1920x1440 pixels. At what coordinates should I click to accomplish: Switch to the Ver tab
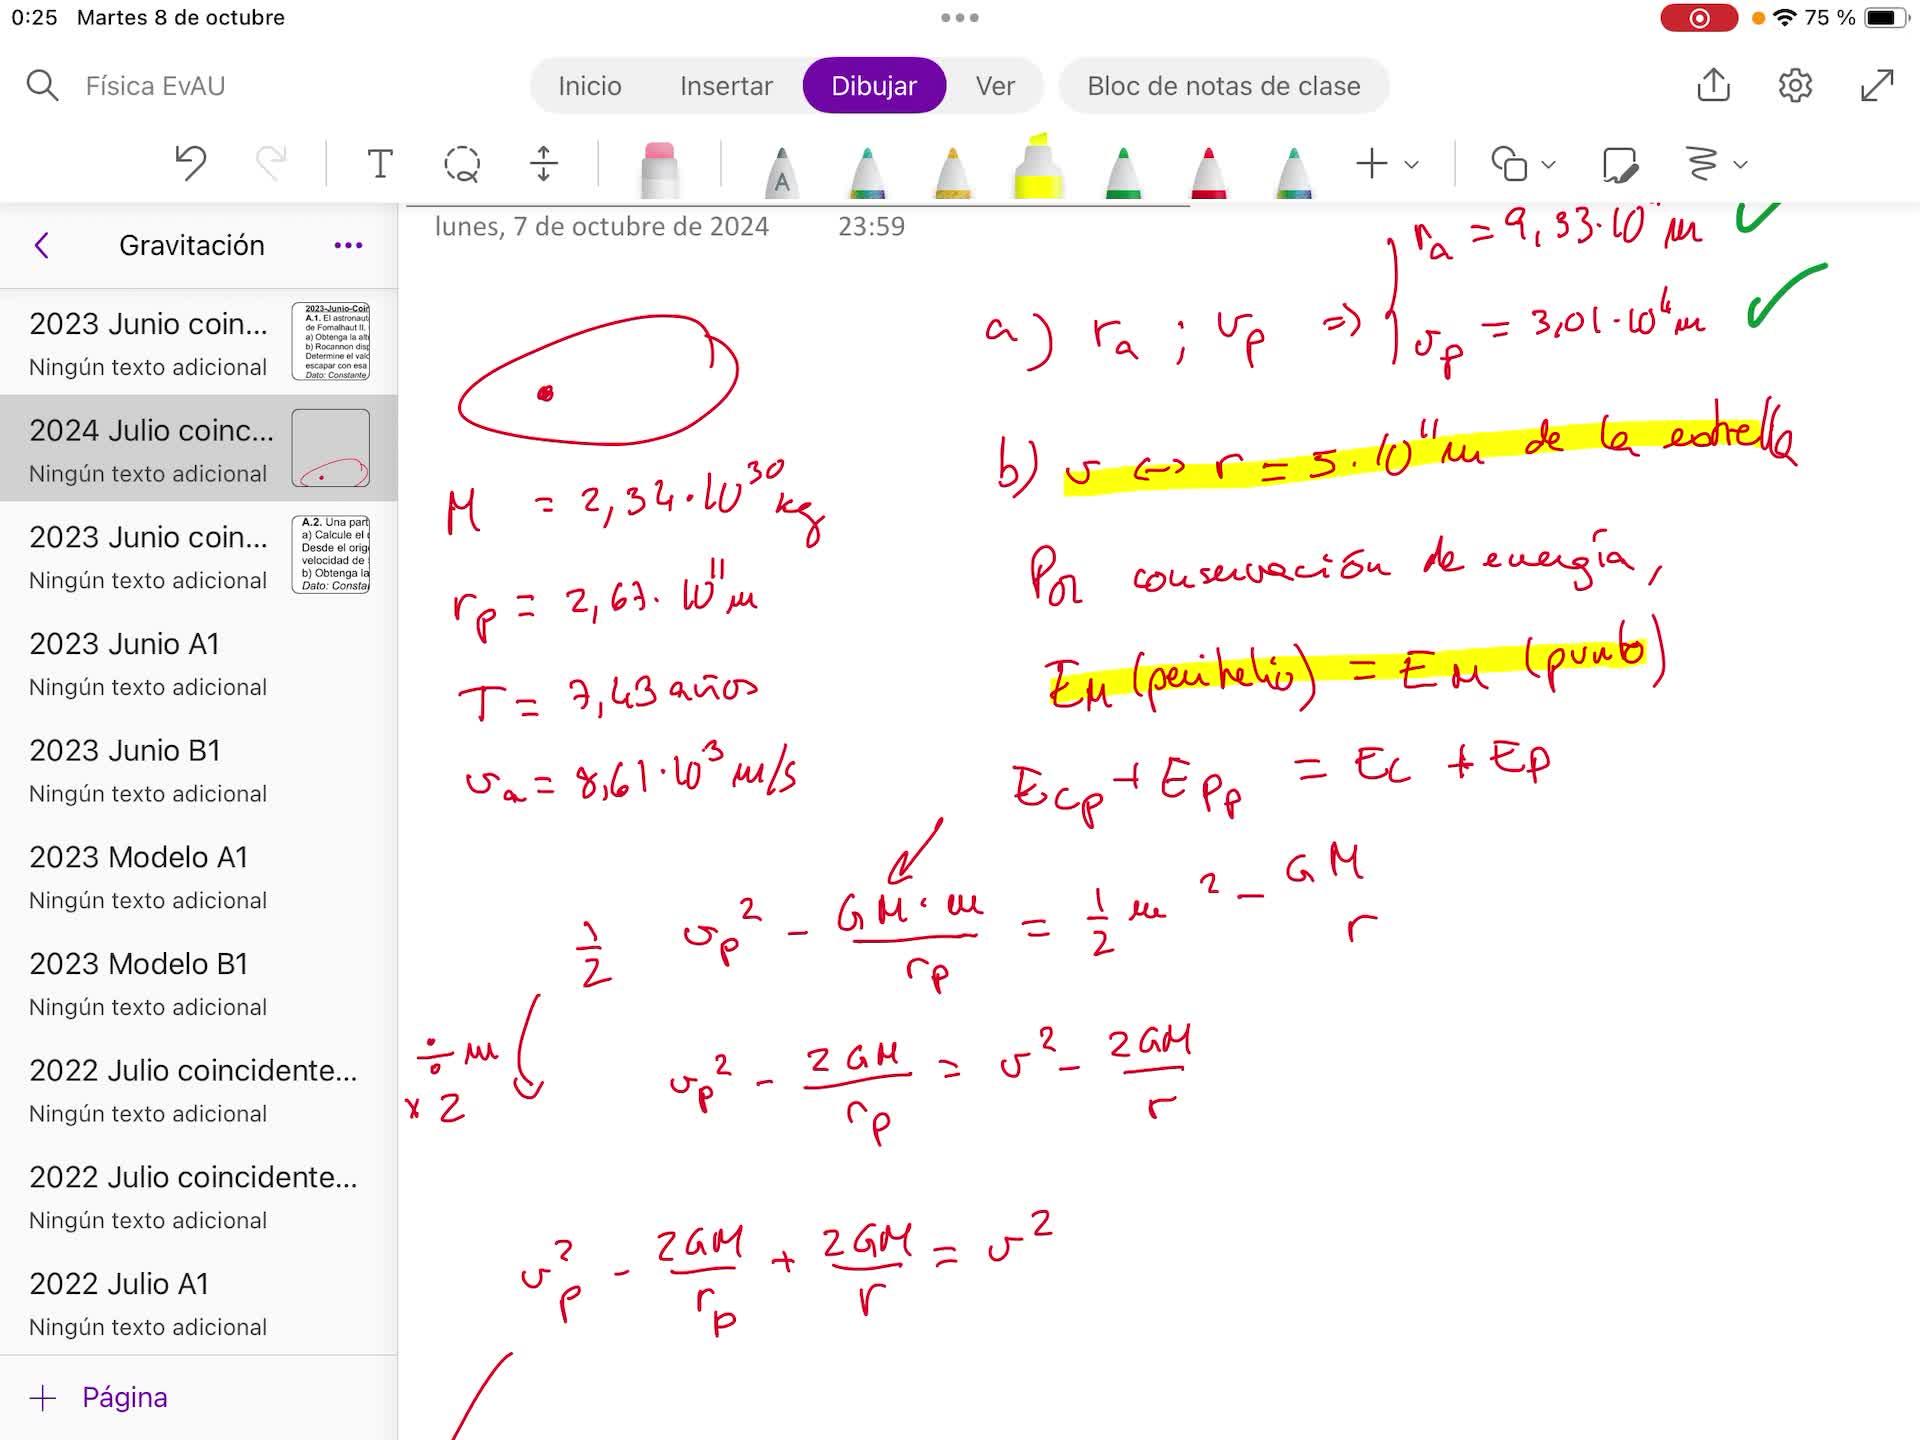(995, 86)
